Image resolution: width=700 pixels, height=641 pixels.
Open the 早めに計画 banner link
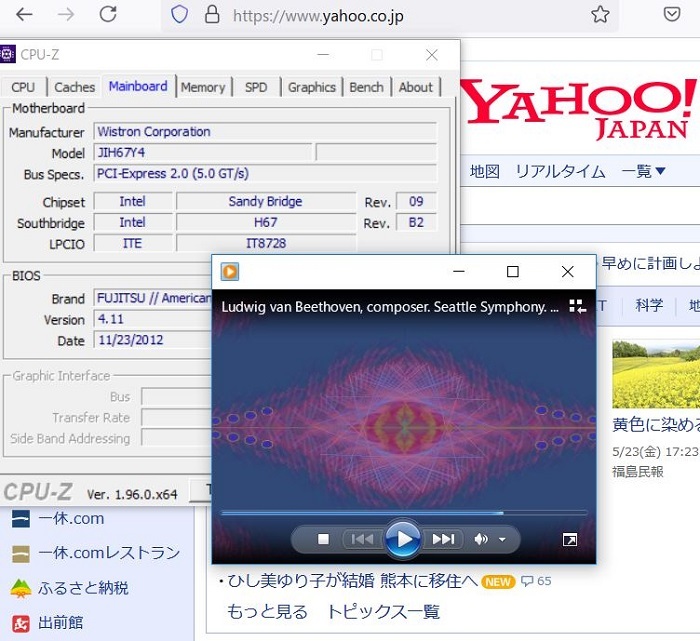(x=650, y=263)
